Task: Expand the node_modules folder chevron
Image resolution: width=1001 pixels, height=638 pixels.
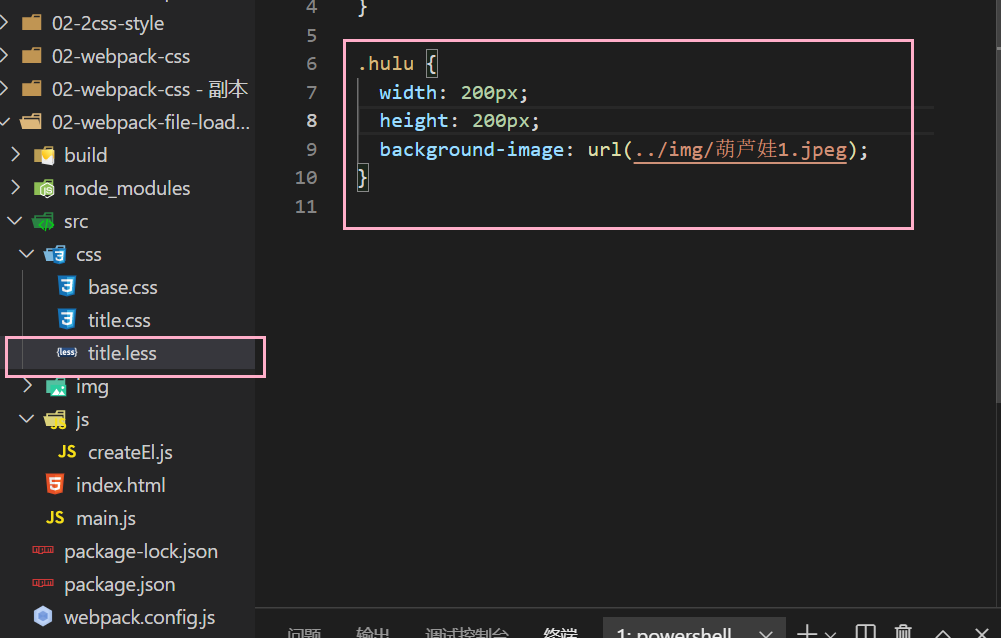Action: point(16,188)
